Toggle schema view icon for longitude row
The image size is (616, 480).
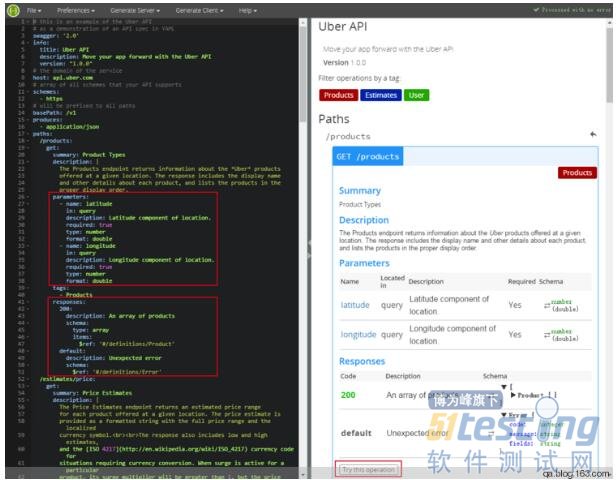[547, 335]
